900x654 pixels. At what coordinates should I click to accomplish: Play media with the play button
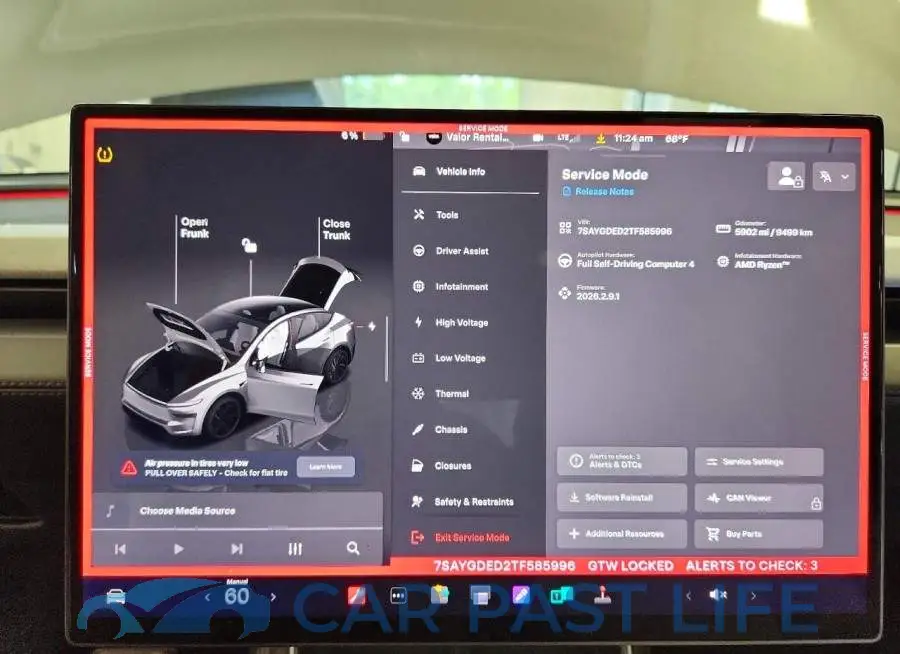point(179,549)
